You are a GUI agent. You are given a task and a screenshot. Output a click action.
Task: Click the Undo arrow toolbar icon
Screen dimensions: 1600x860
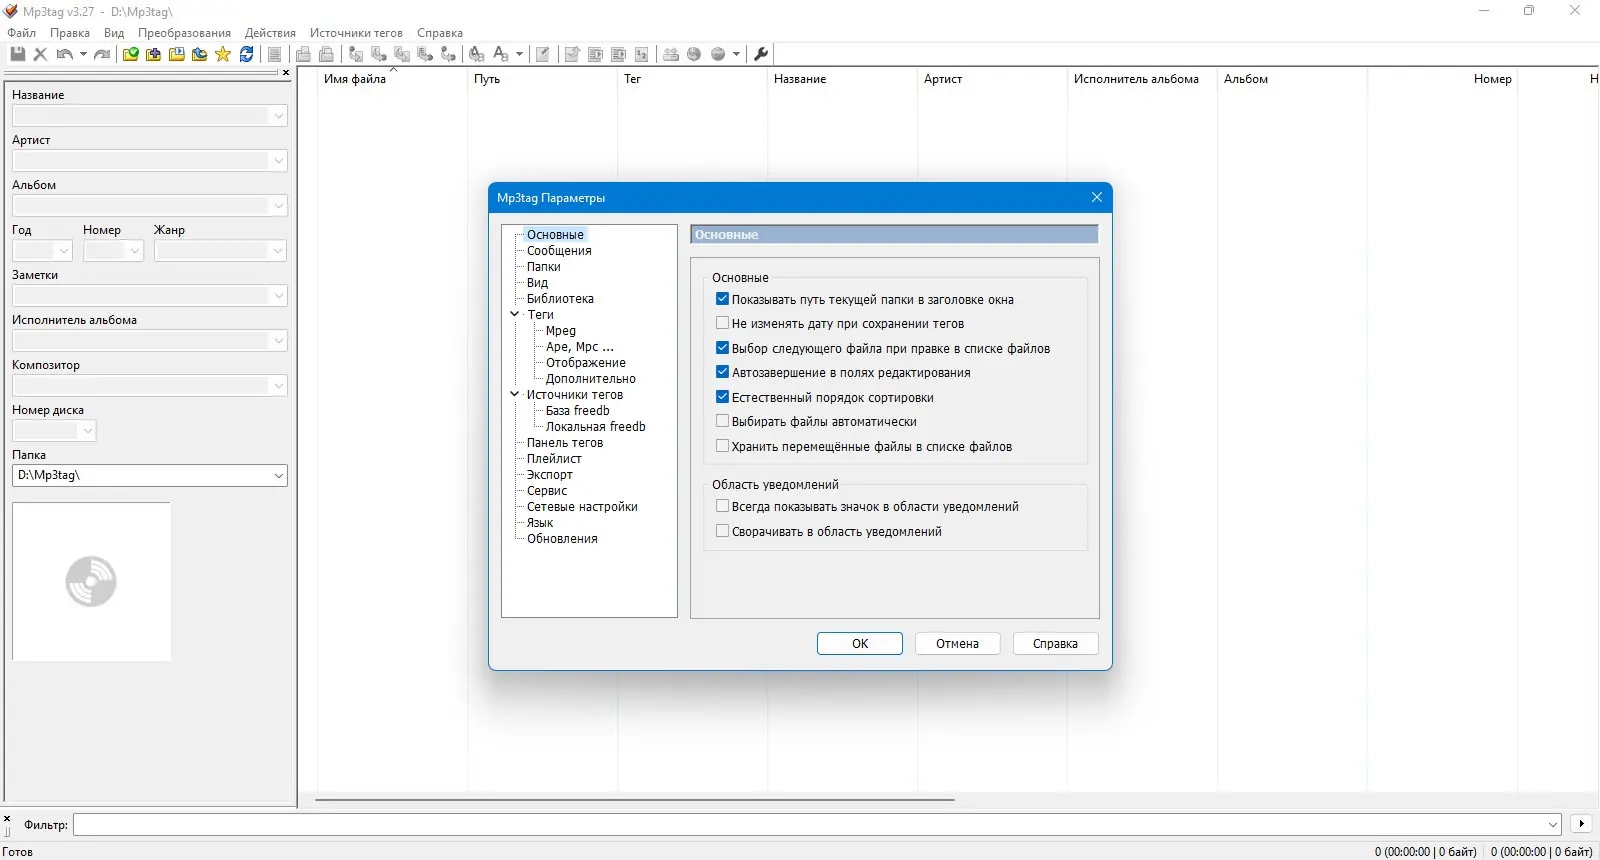(64, 54)
